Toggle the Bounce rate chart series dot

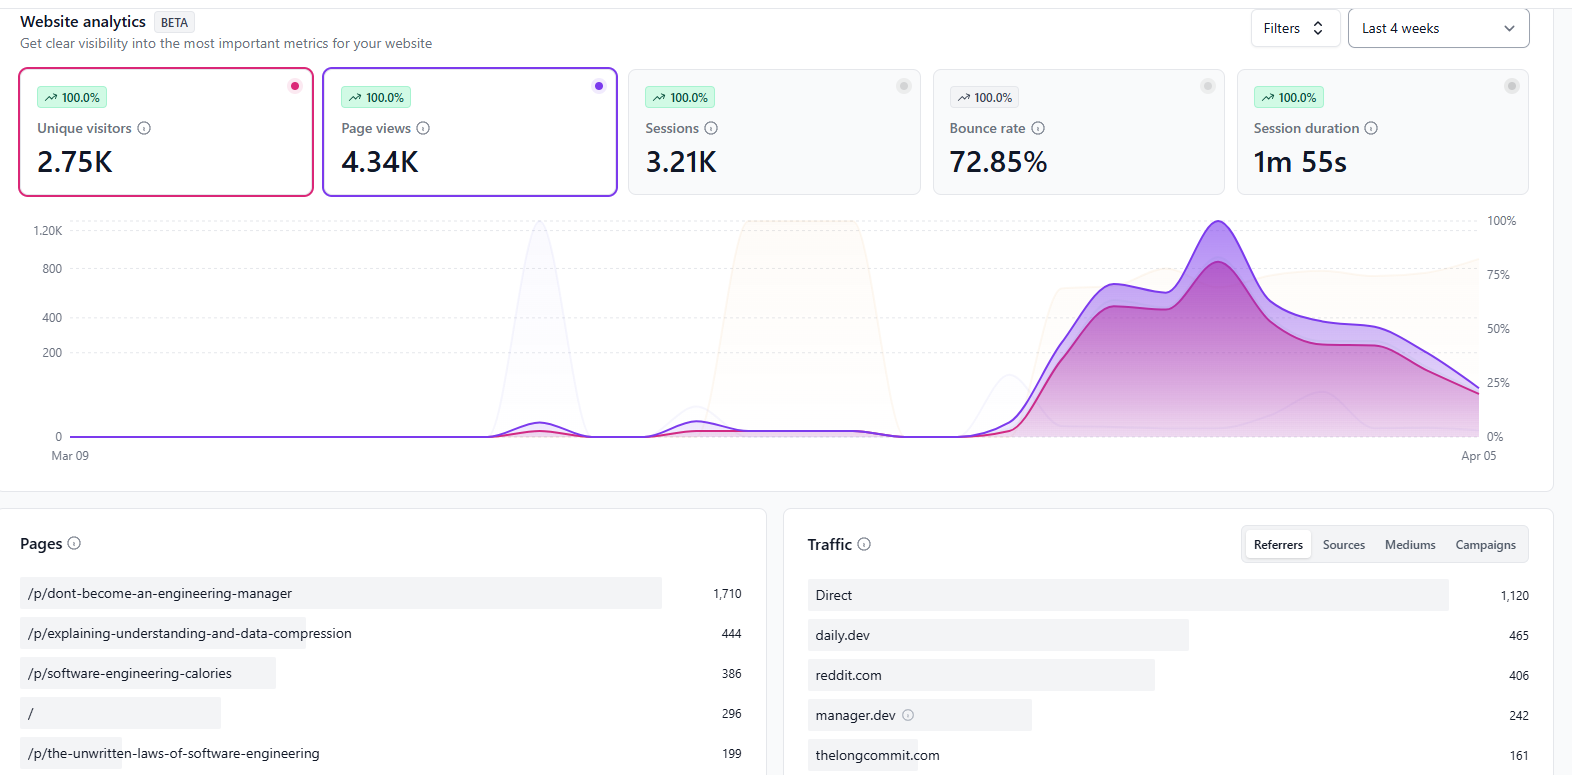pyautogui.click(x=1208, y=86)
